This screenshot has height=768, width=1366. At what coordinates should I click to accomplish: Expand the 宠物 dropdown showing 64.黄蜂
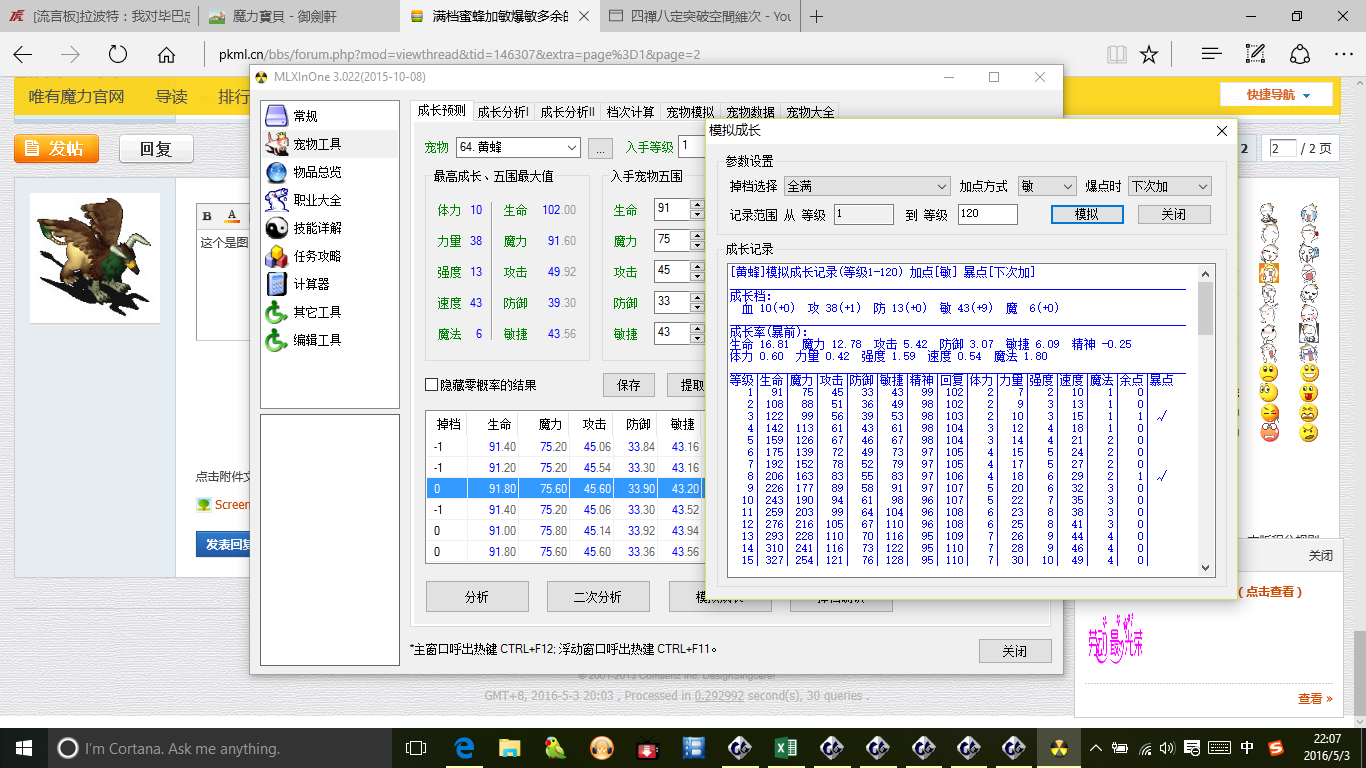pyautogui.click(x=570, y=148)
